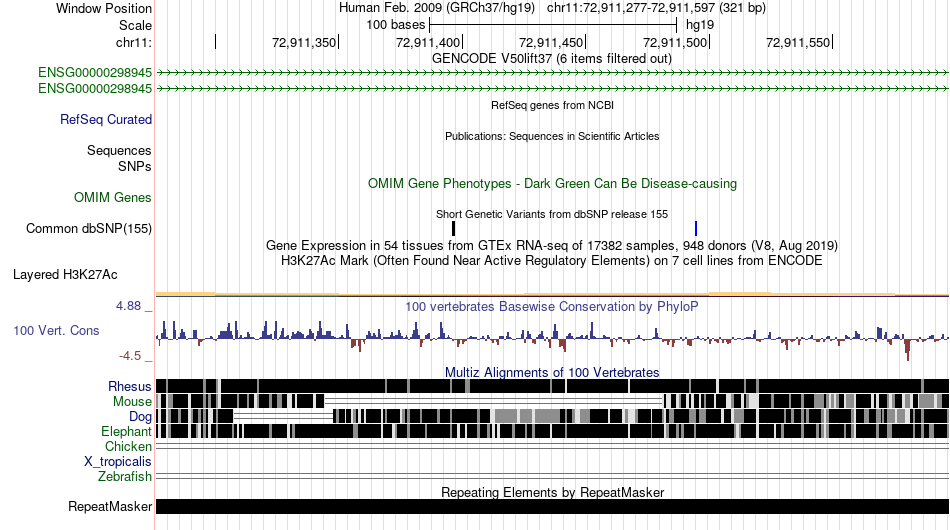
Task: Click the blue dbSNP variant marker
Action: [x=696, y=228]
